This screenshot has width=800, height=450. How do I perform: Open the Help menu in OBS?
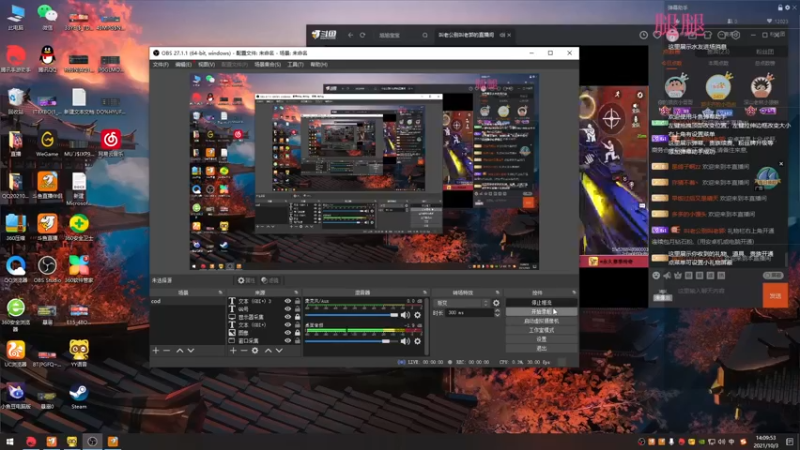click(319, 64)
